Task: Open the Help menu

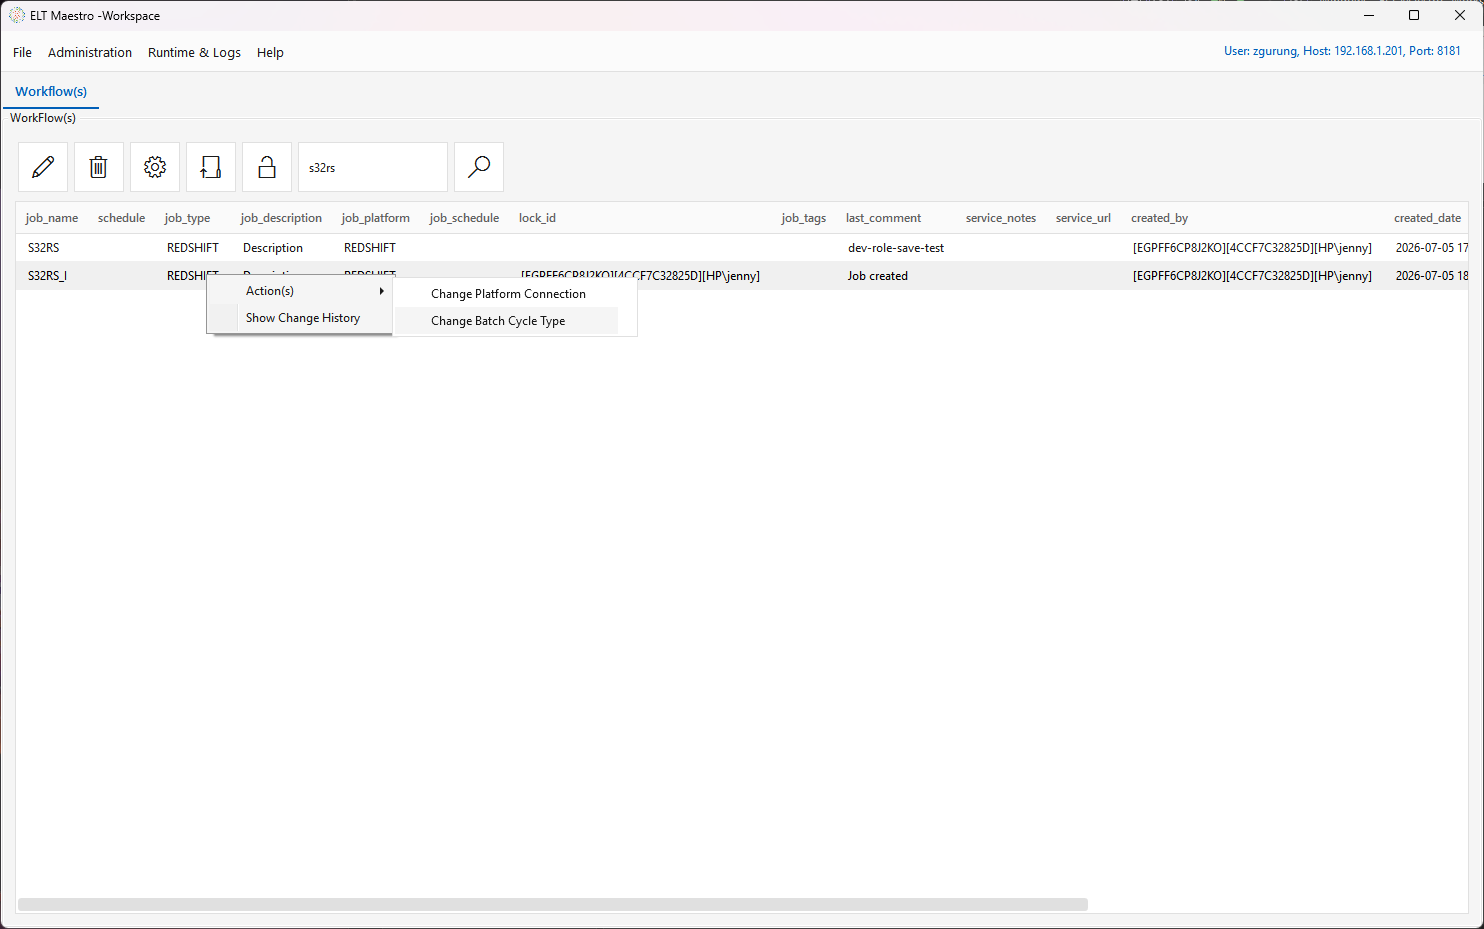Action: (270, 52)
